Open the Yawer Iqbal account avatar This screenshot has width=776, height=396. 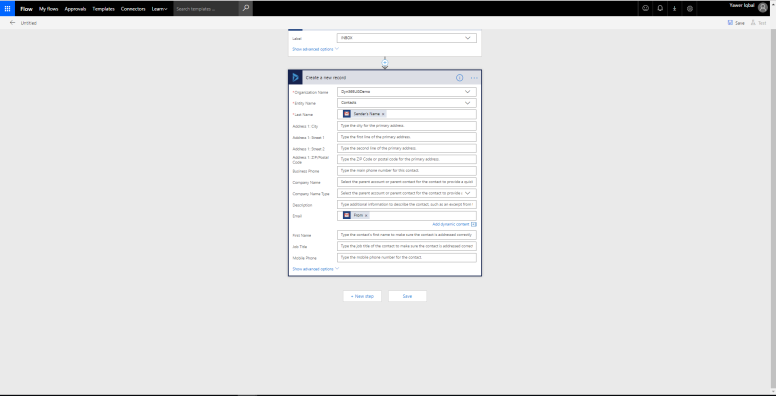point(763,8)
